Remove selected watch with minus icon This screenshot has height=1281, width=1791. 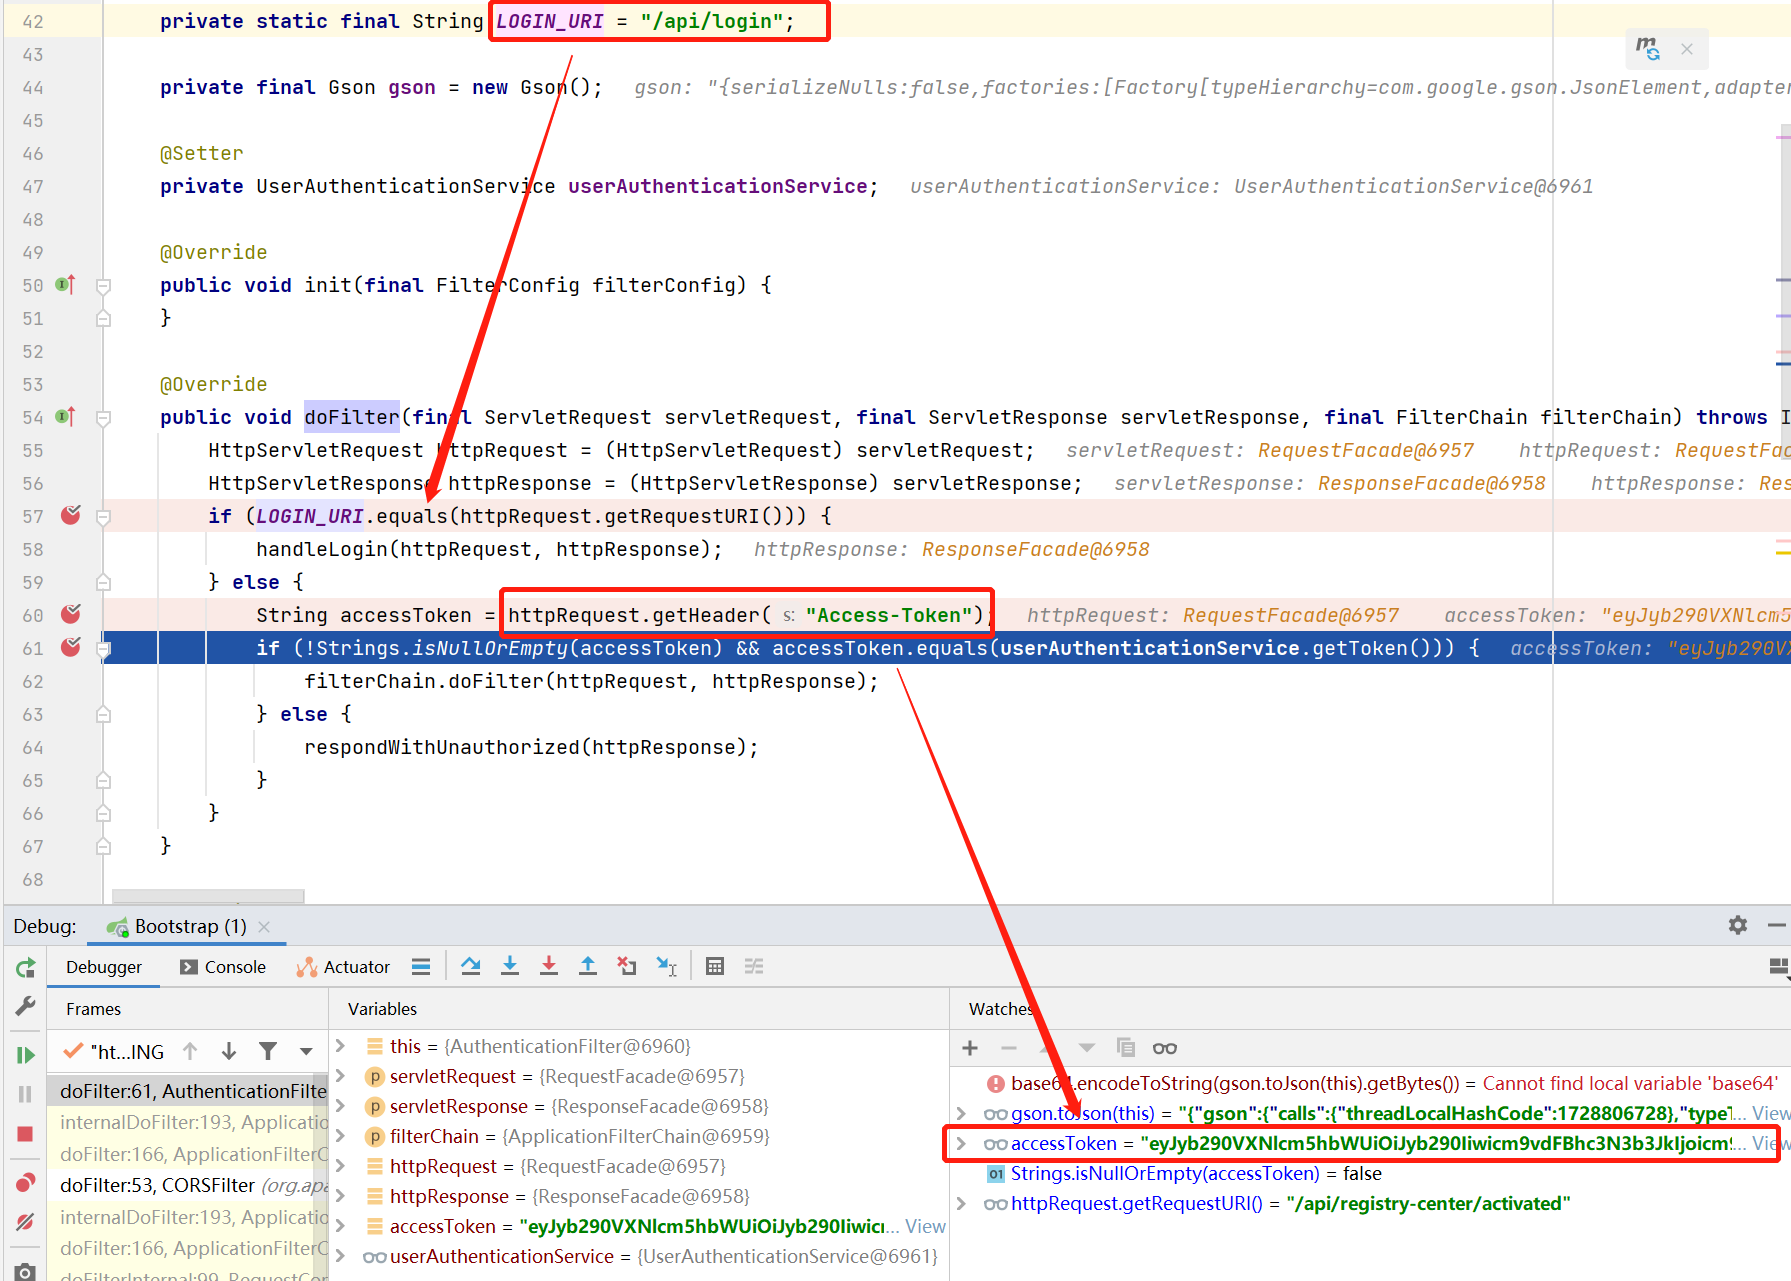[1009, 1048]
